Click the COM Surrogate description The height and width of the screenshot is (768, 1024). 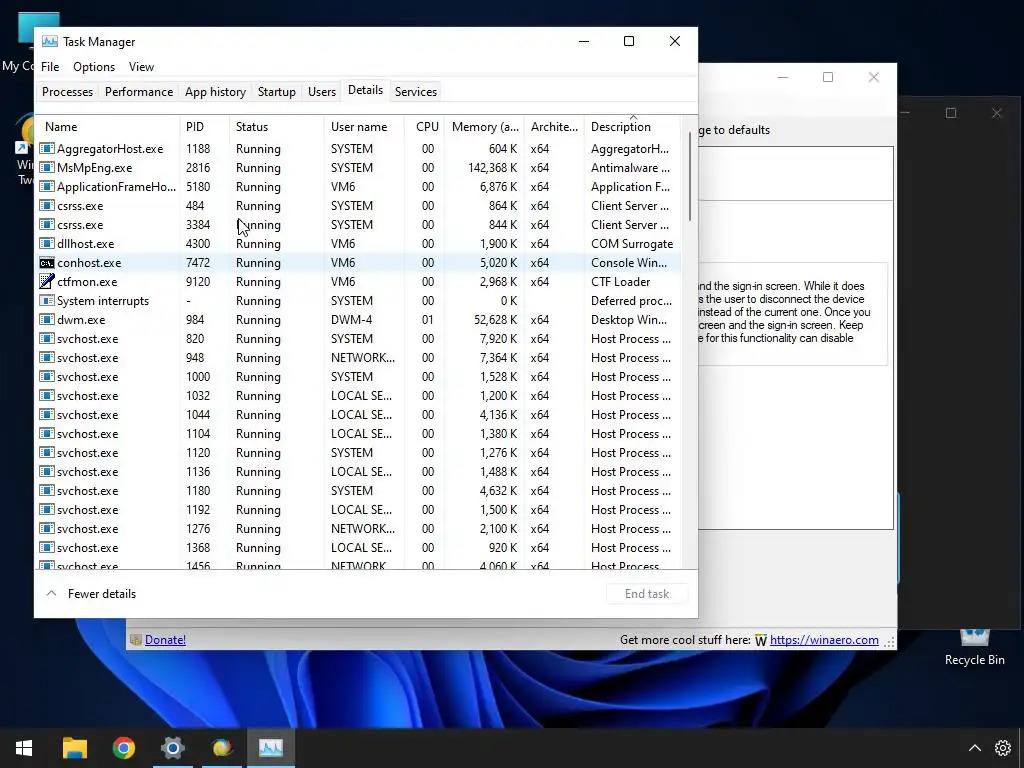(632, 244)
